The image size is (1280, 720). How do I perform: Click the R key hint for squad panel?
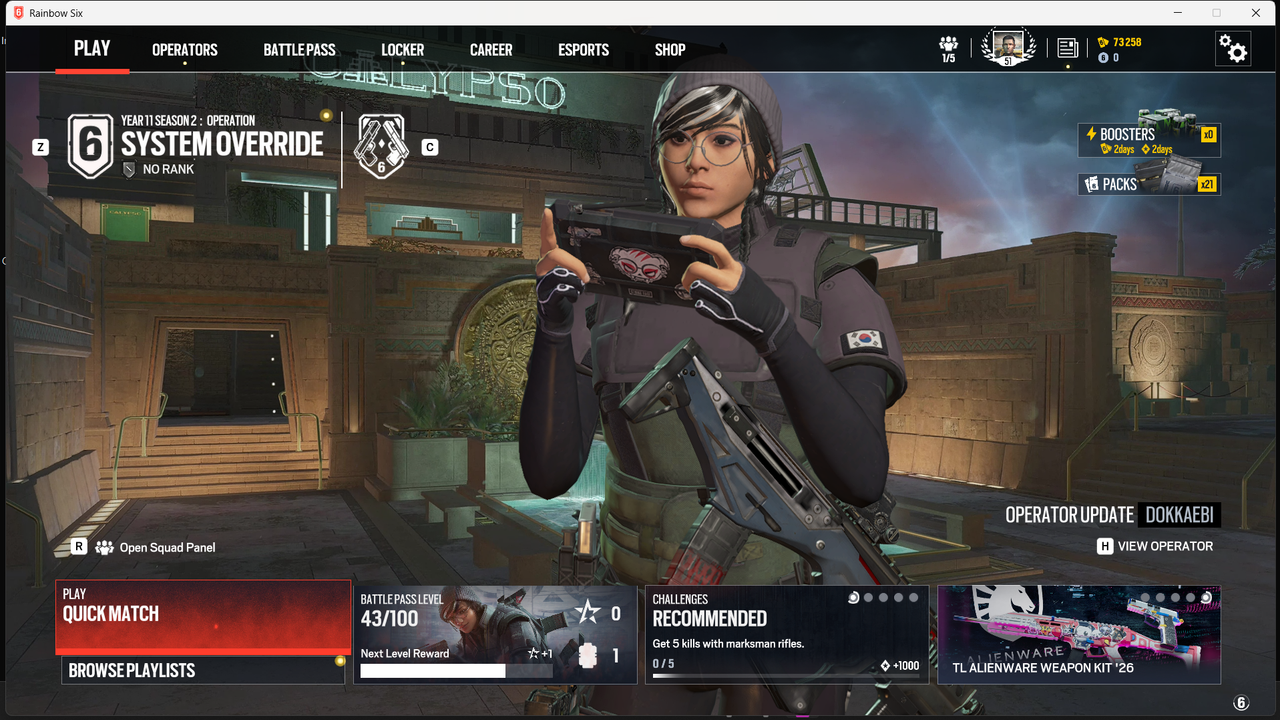click(x=79, y=547)
